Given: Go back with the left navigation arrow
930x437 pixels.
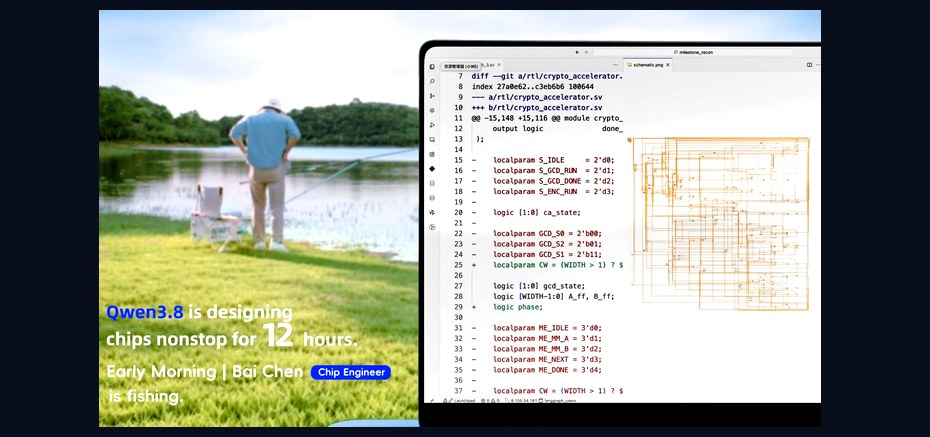Looking at the screenshot, I should click(577, 52).
